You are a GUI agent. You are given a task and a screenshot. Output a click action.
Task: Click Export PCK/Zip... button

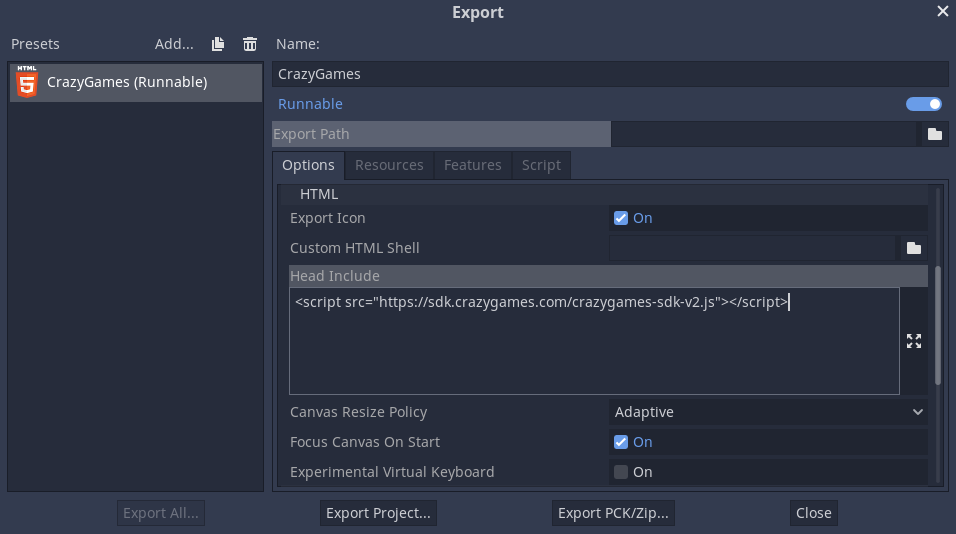click(x=613, y=513)
